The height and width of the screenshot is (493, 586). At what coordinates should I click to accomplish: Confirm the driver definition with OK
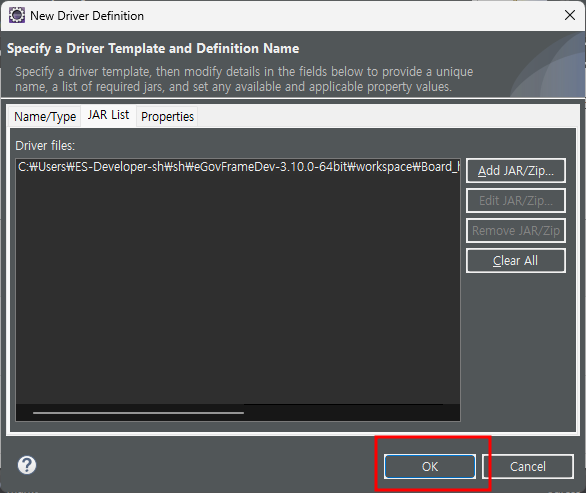point(430,466)
